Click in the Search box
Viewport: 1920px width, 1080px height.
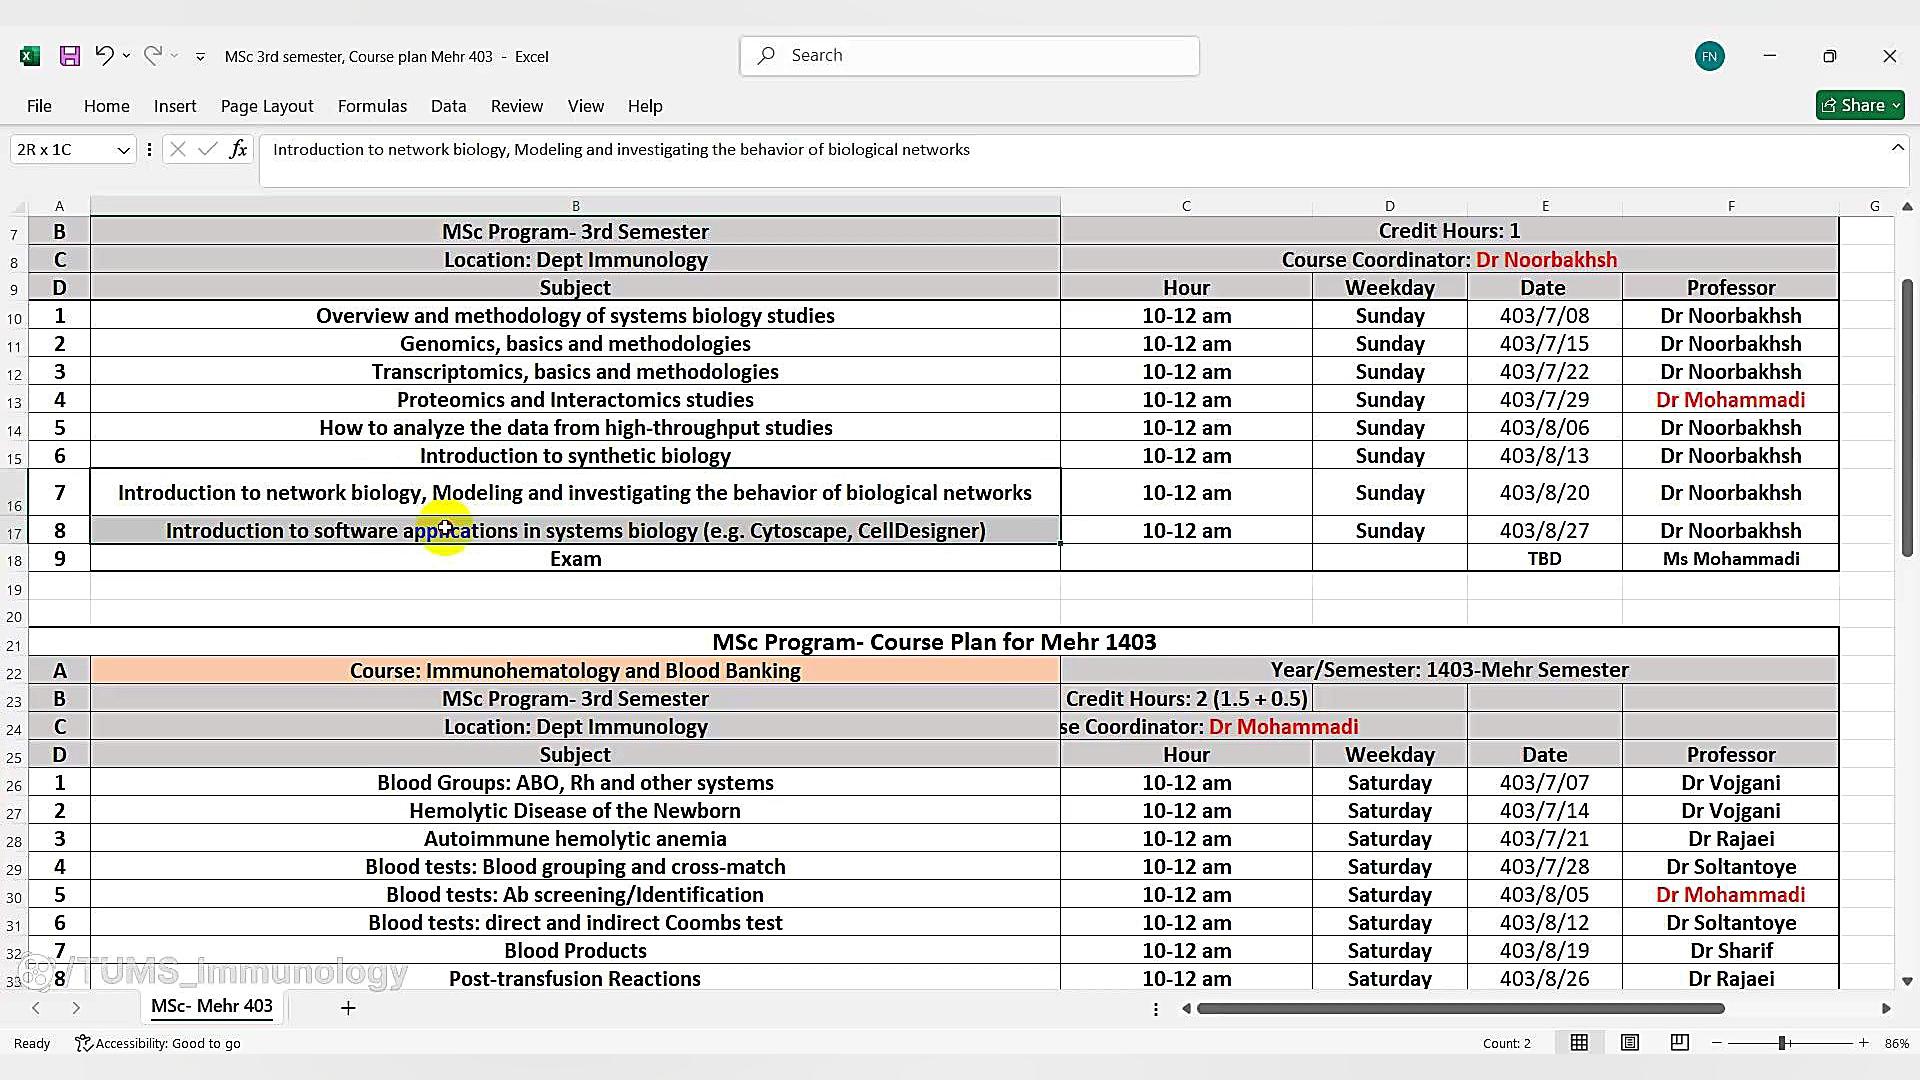coord(970,56)
